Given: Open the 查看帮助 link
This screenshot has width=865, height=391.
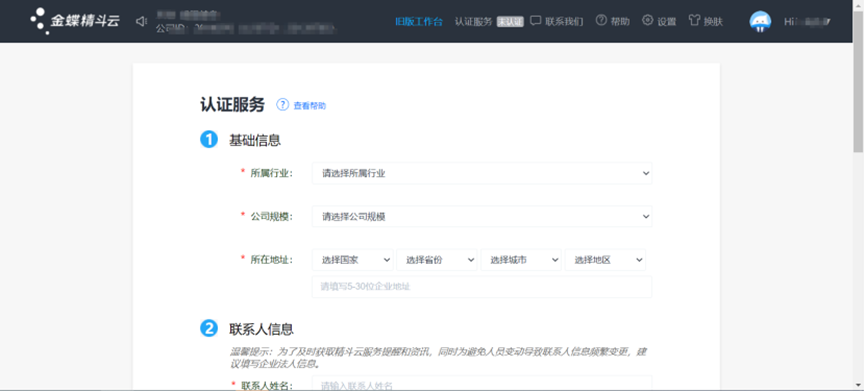Looking at the screenshot, I should (309, 106).
